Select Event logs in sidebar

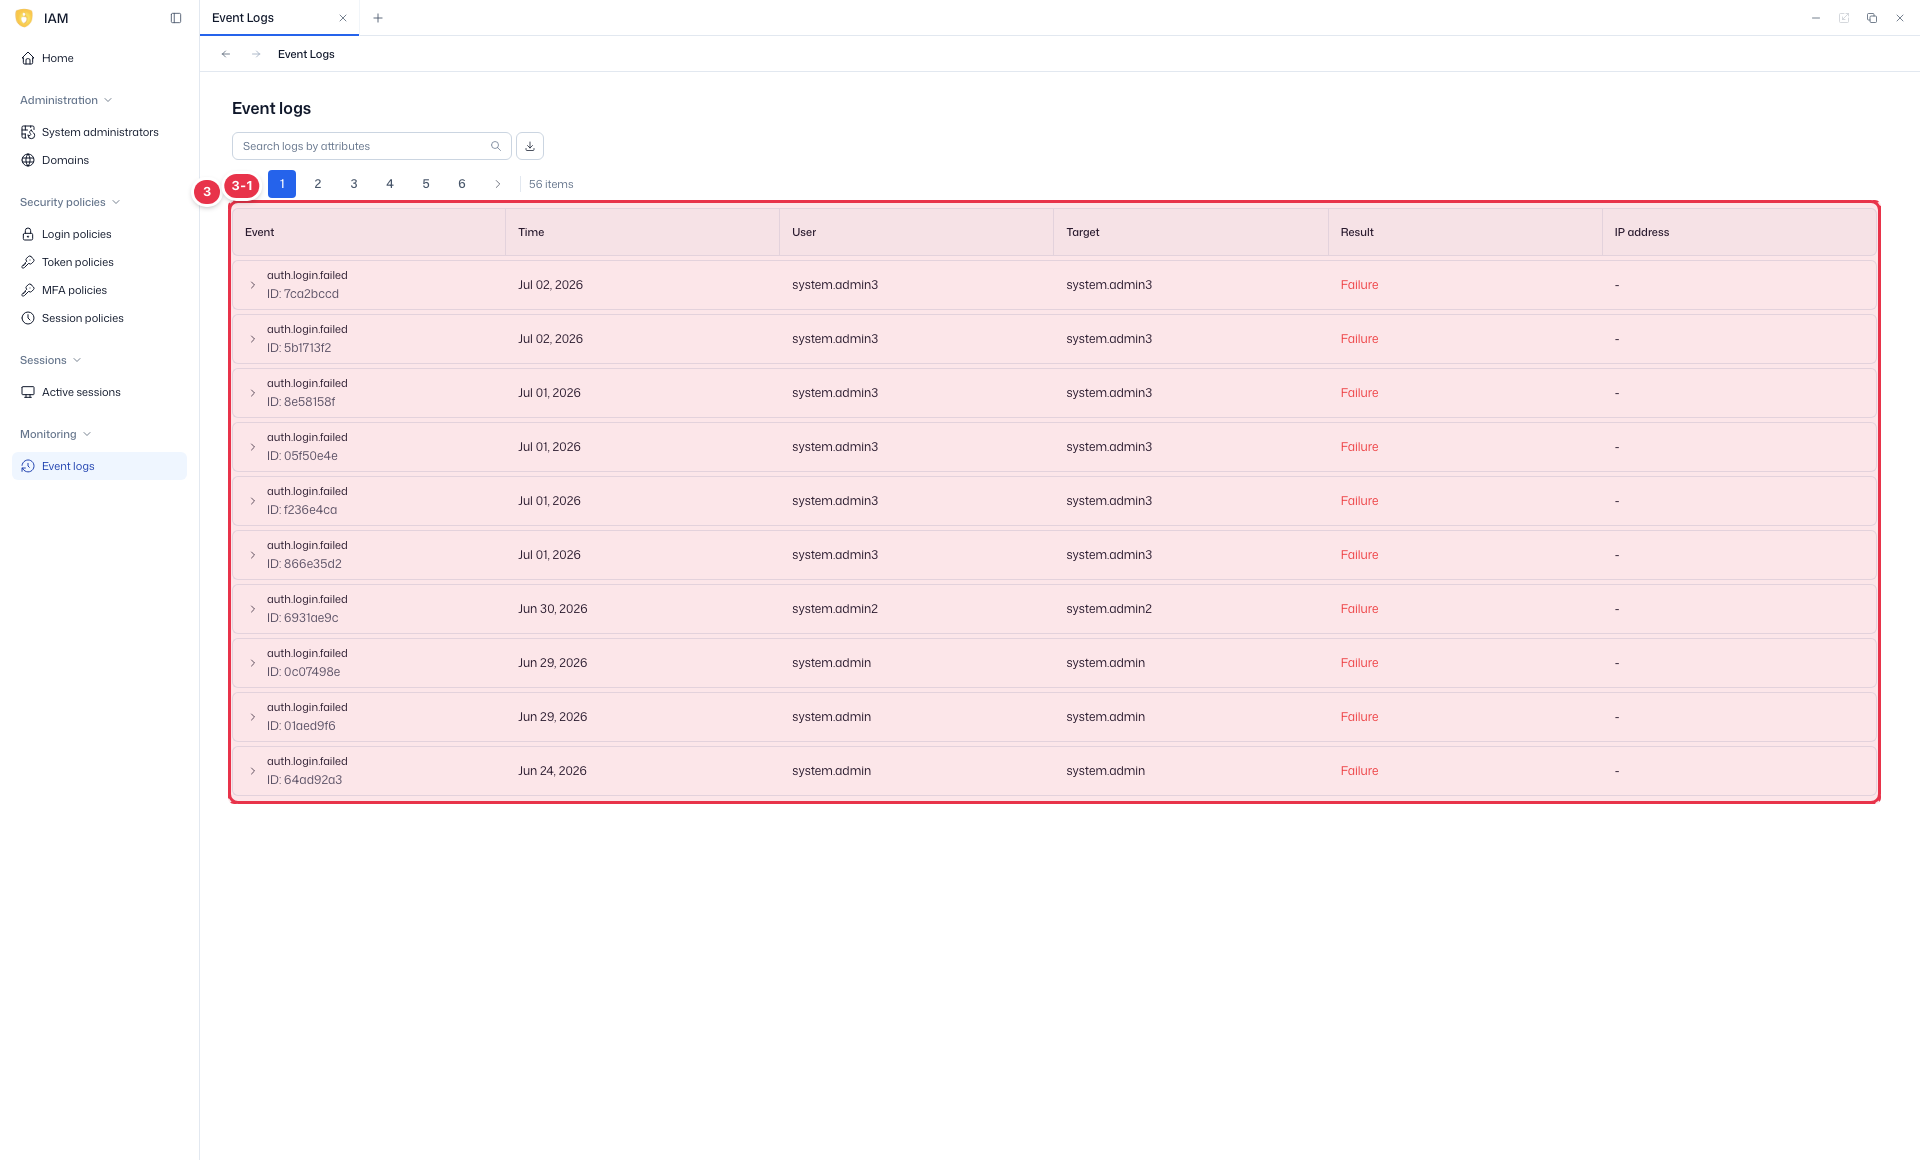[x=99, y=466]
